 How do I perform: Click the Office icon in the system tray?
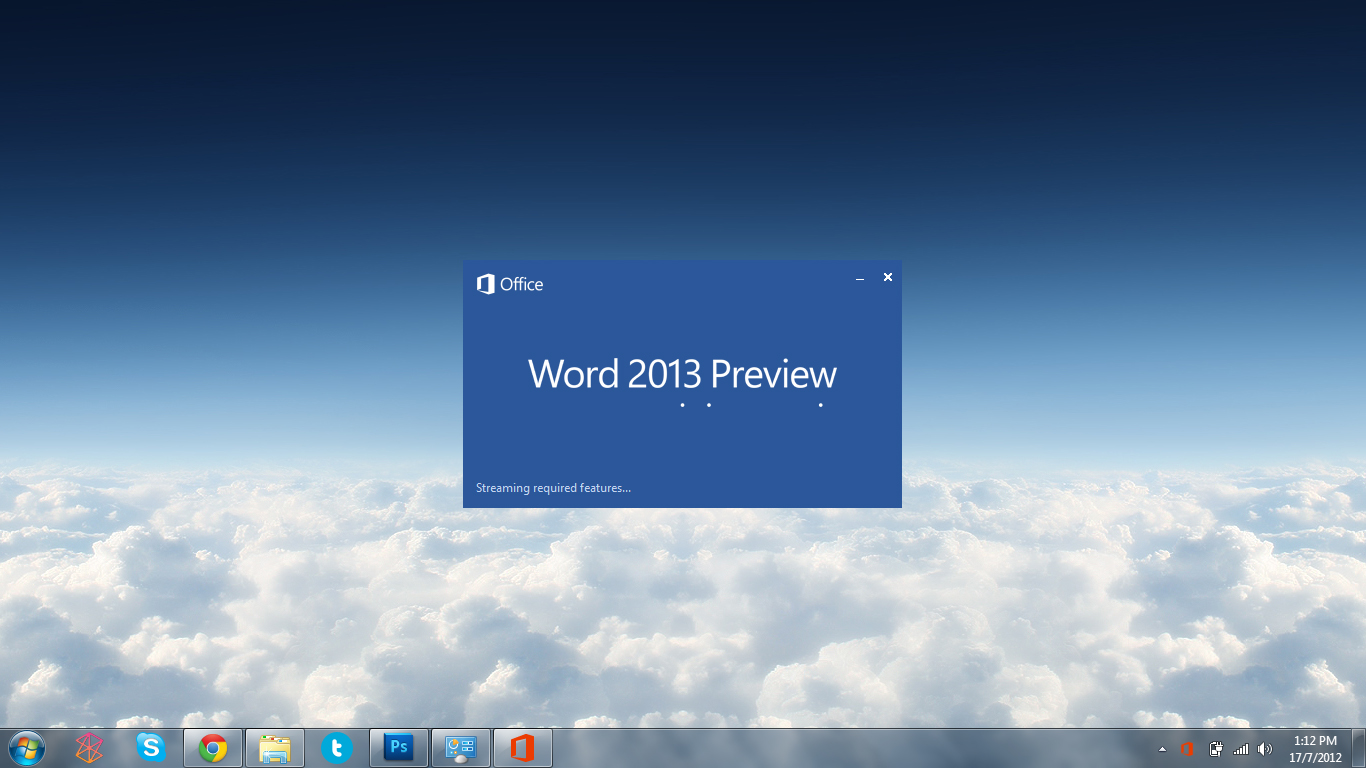pyautogui.click(x=1188, y=749)
